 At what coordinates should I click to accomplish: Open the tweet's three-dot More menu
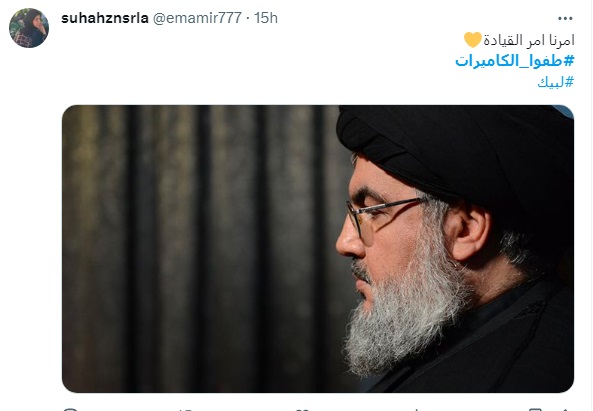click(x=565, y=18)
